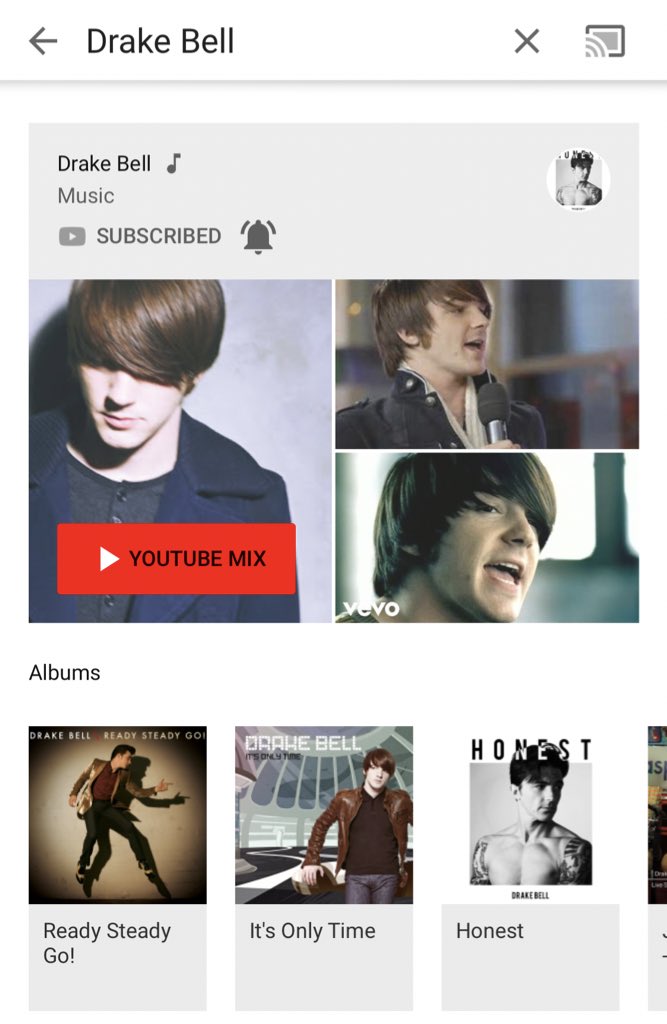Select the 'It's Only Time' album title
The height and width of the screenshot is (1024, 667).
[x=312, y=931]
